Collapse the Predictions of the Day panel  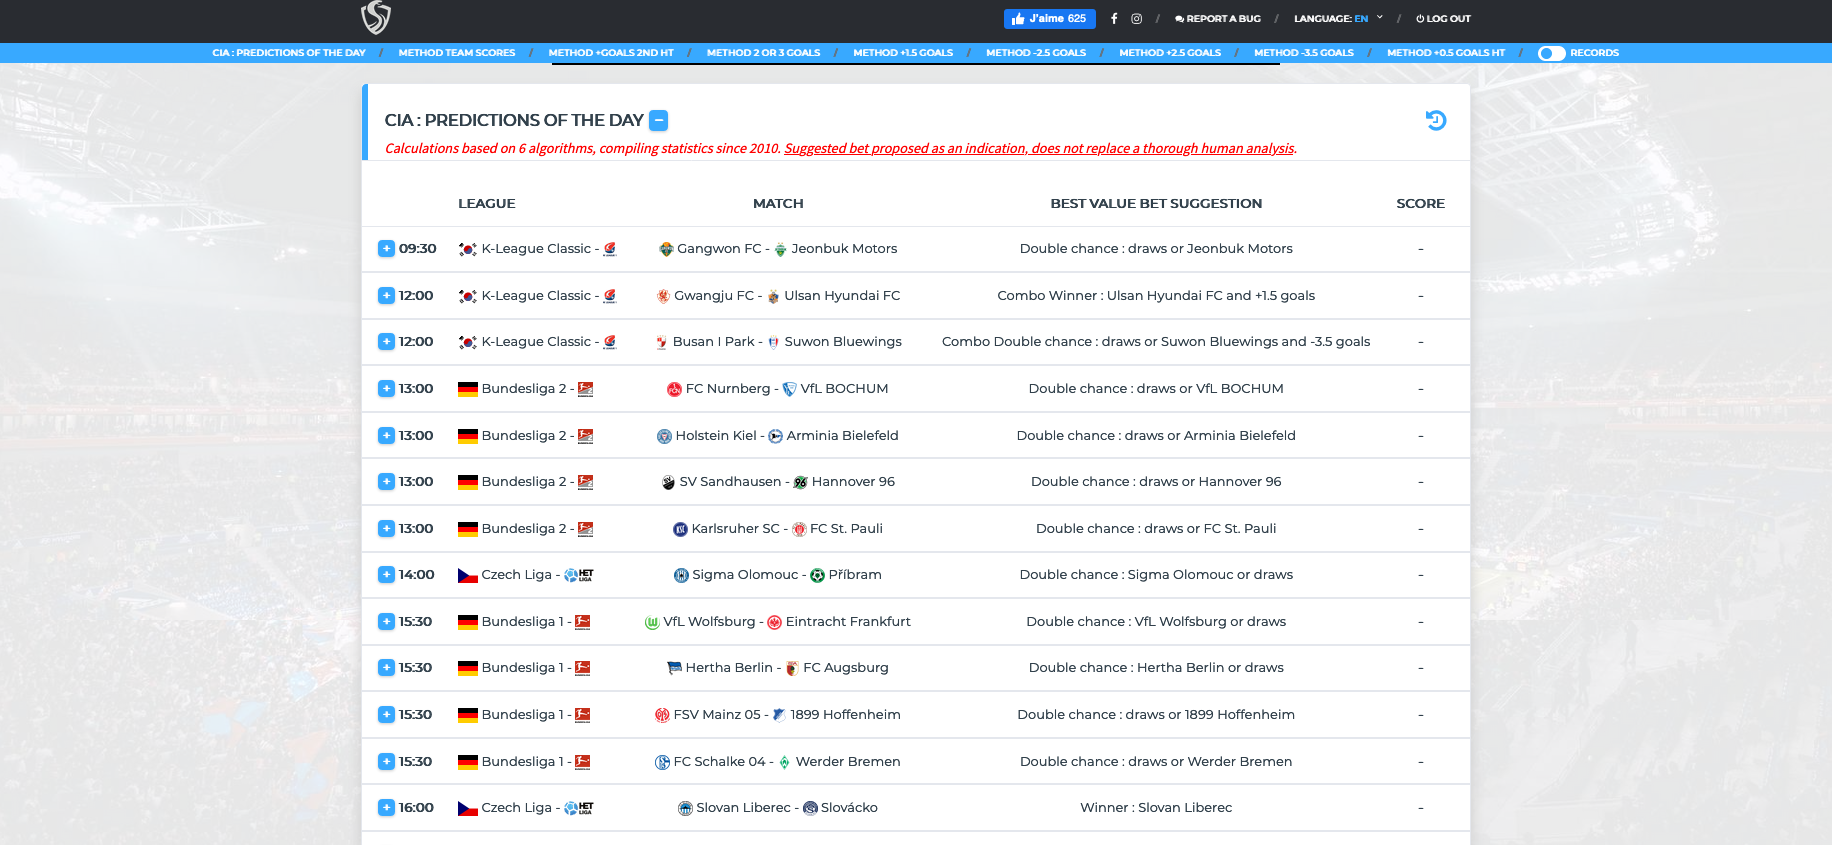[x=658, y=120]
